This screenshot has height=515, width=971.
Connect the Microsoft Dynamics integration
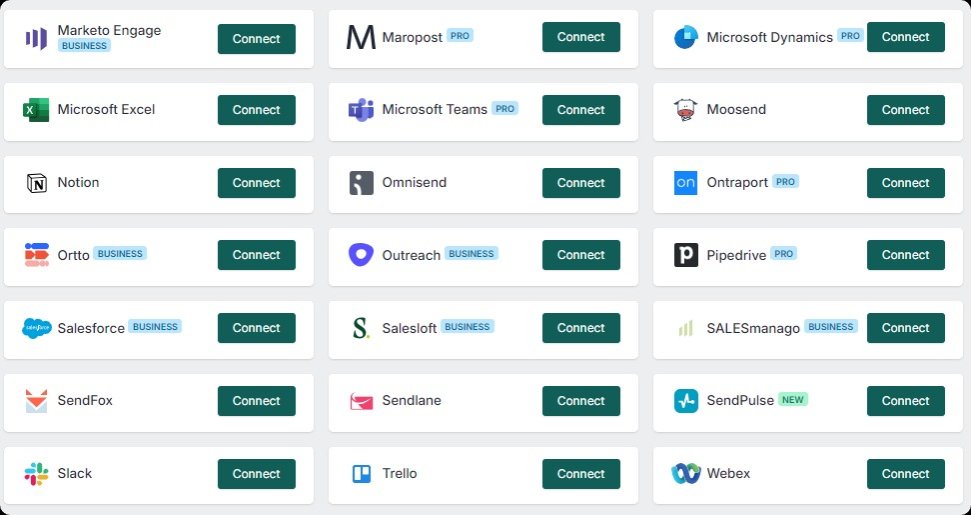[905, 37]
